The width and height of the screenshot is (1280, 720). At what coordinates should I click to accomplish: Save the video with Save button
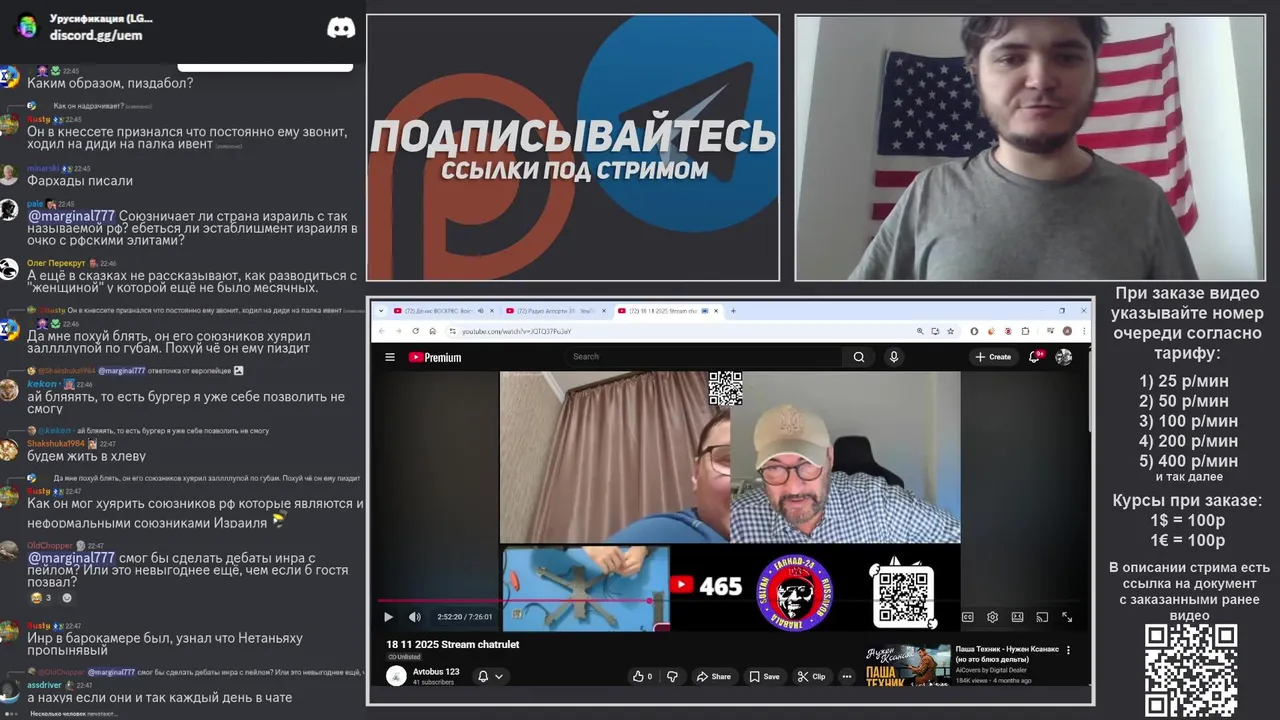pyautogui.click(x=765, y=676)
